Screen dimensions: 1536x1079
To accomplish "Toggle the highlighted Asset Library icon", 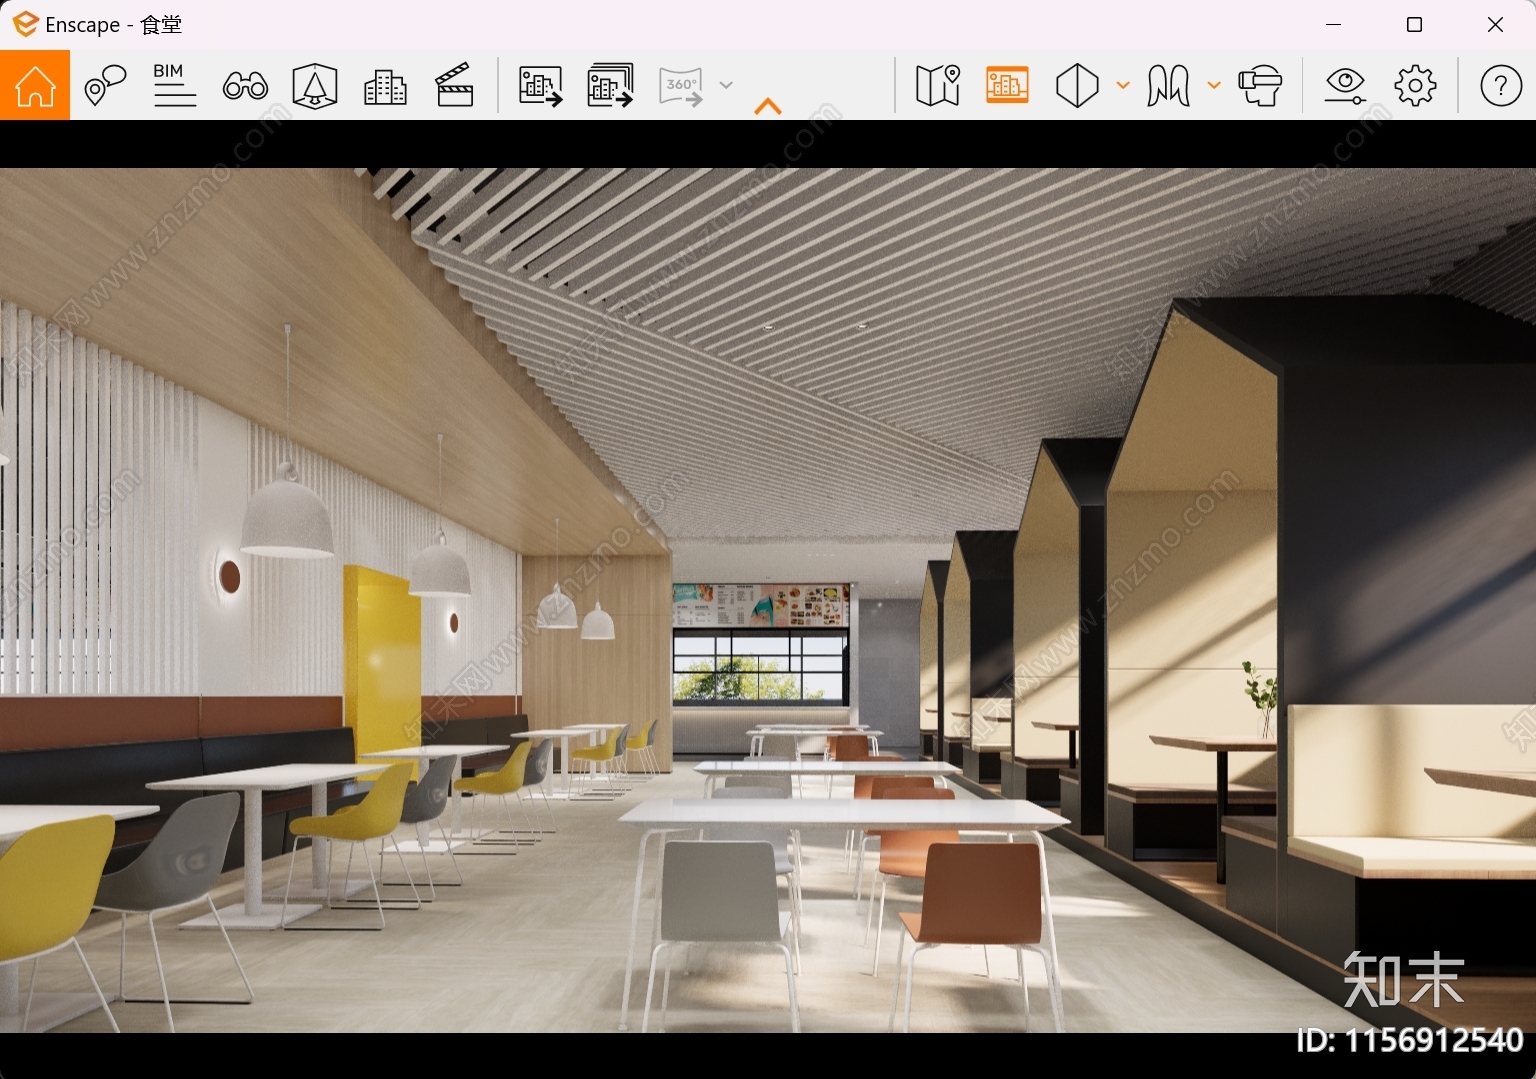I will tap(1007, 86).
